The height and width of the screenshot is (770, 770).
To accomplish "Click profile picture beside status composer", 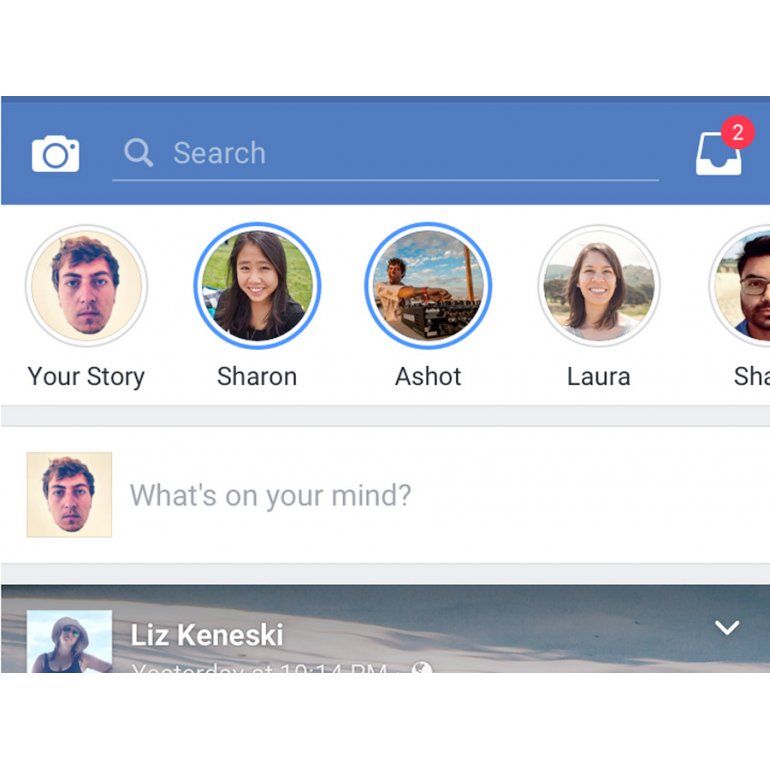I will point(69,495).
